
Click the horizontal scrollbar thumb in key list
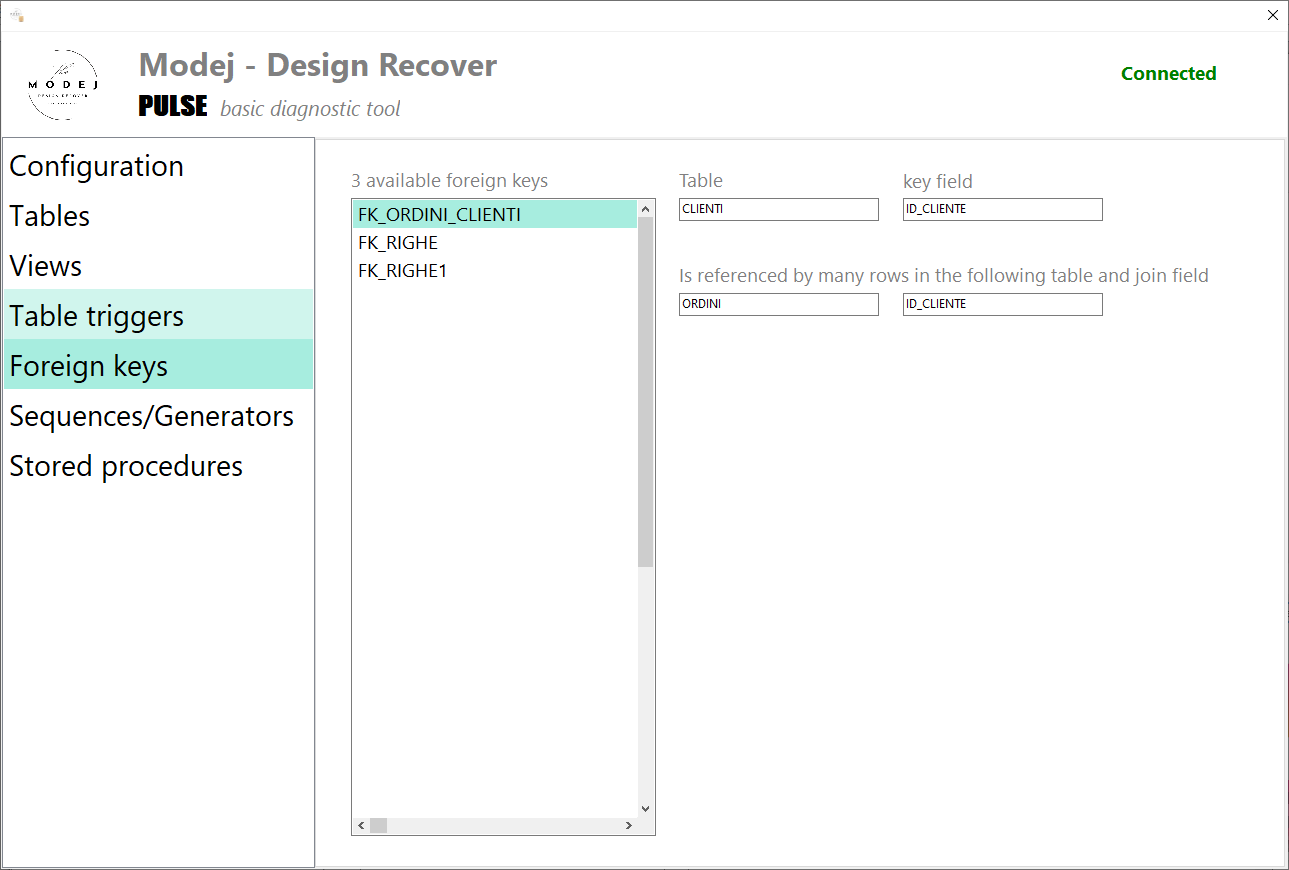tap(378, 826)
